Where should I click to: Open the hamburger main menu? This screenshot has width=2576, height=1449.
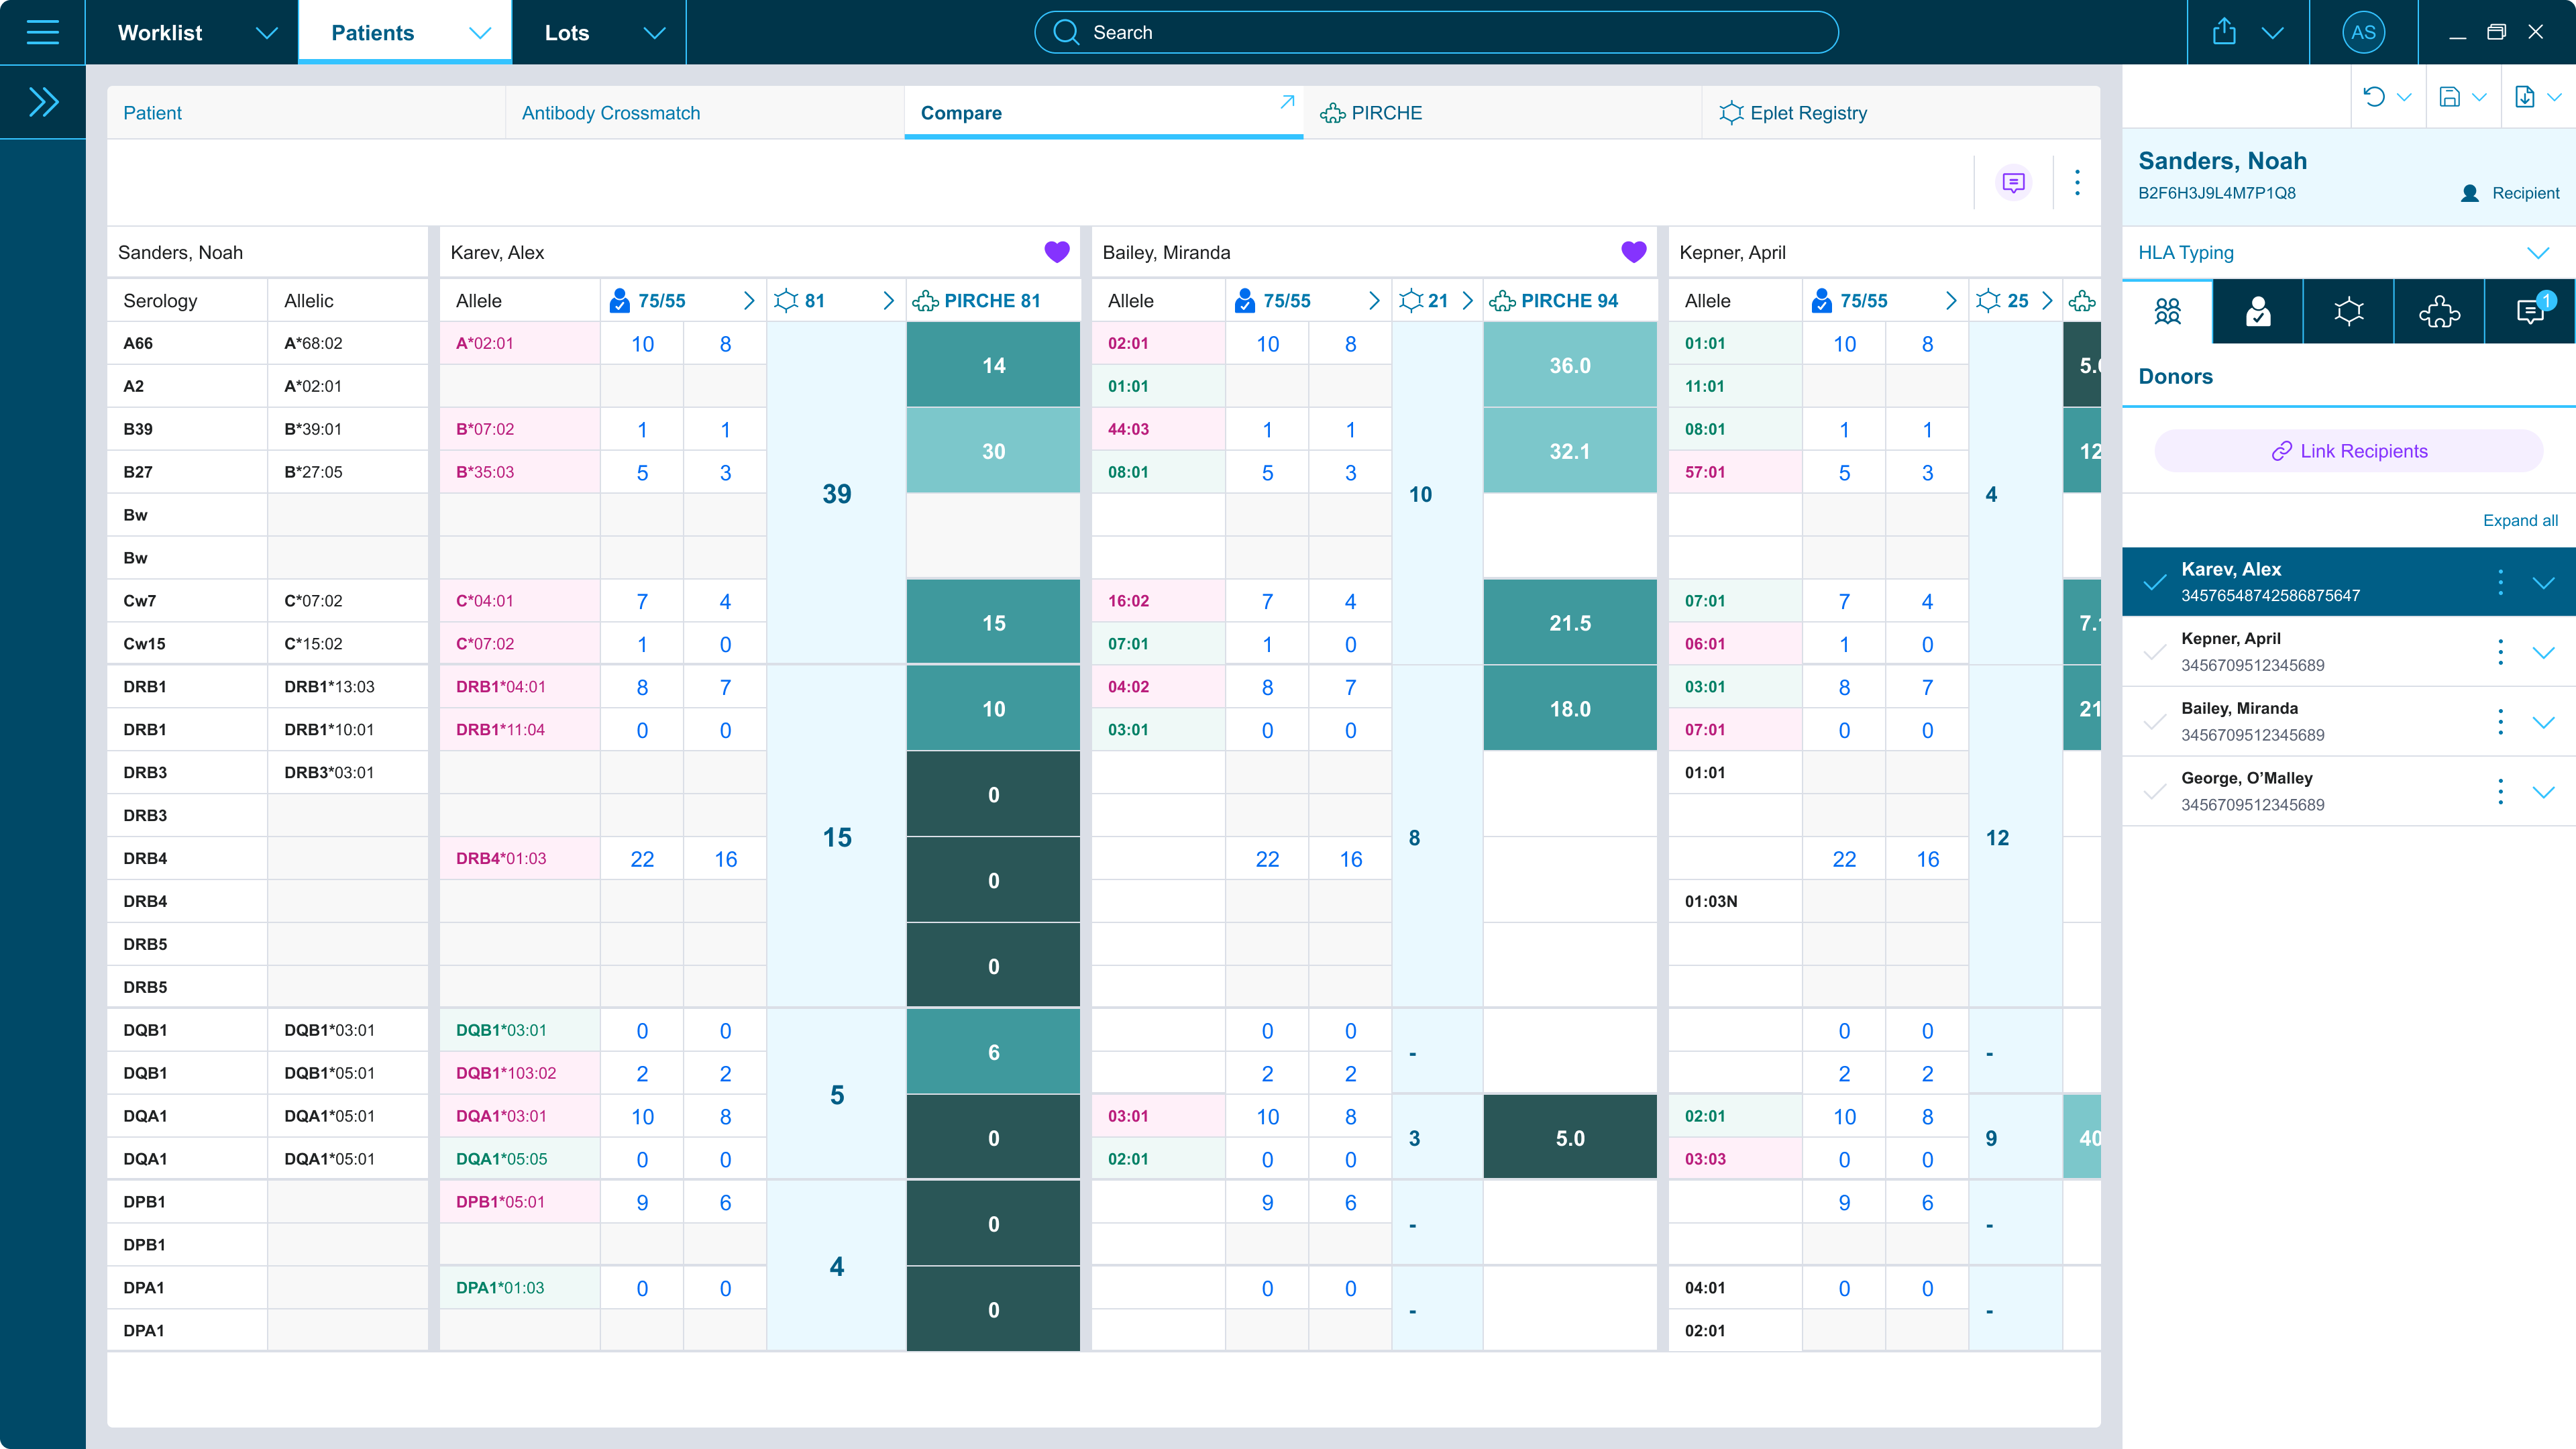coord(42,32)
